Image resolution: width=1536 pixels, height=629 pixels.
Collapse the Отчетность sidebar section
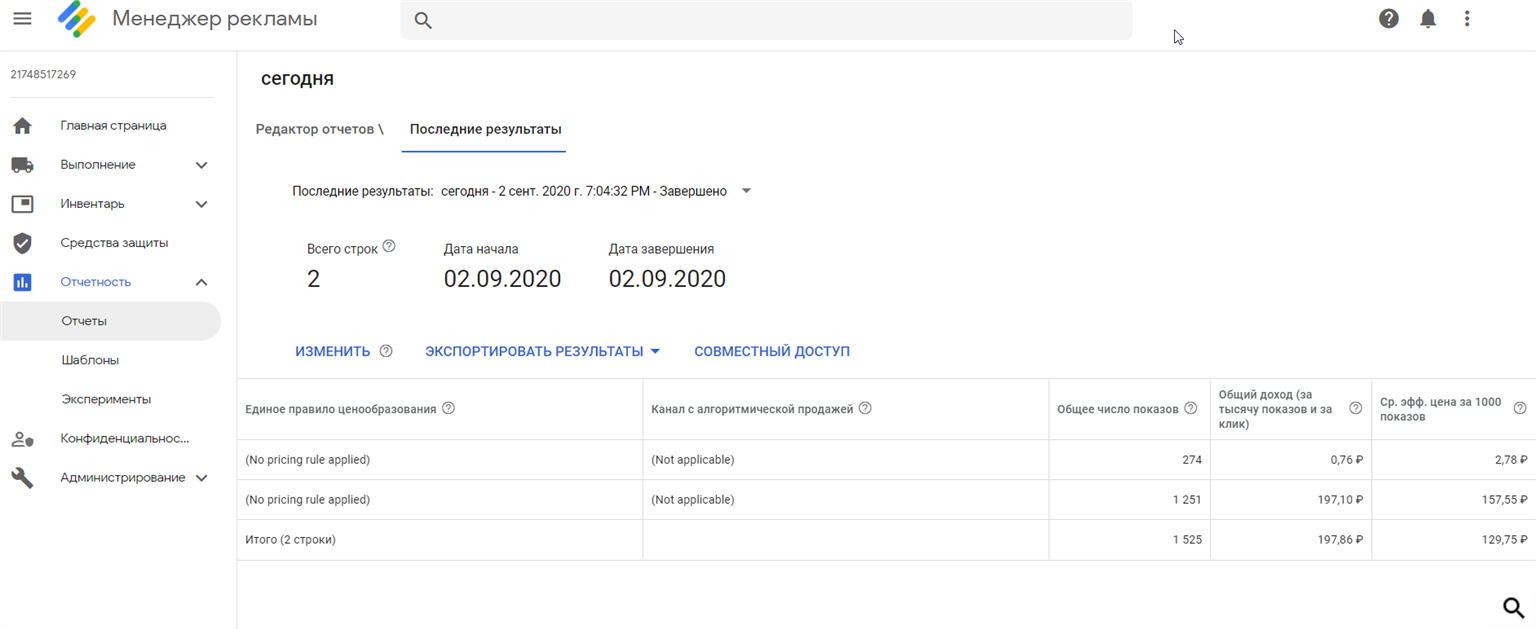tap(201, 282)
